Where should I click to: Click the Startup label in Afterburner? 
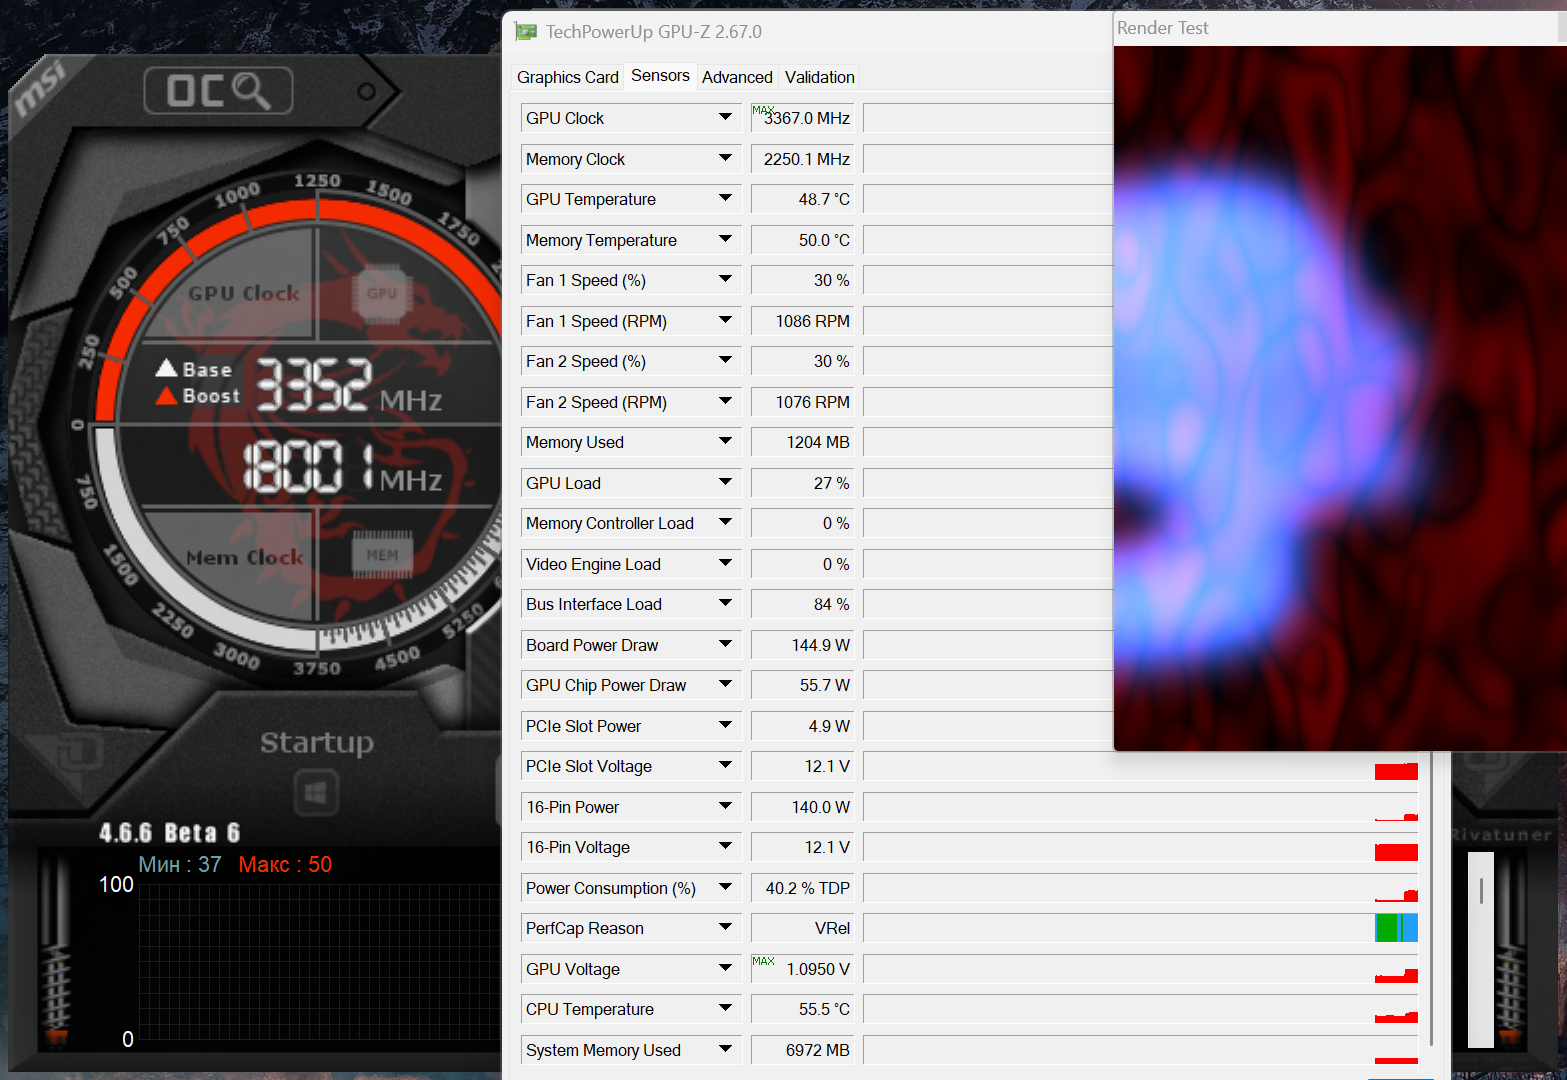point(317,742)
